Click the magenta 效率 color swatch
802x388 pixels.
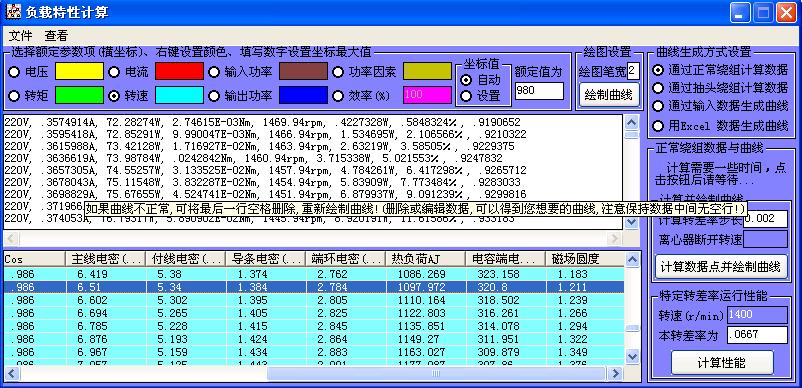click(428, 95)
